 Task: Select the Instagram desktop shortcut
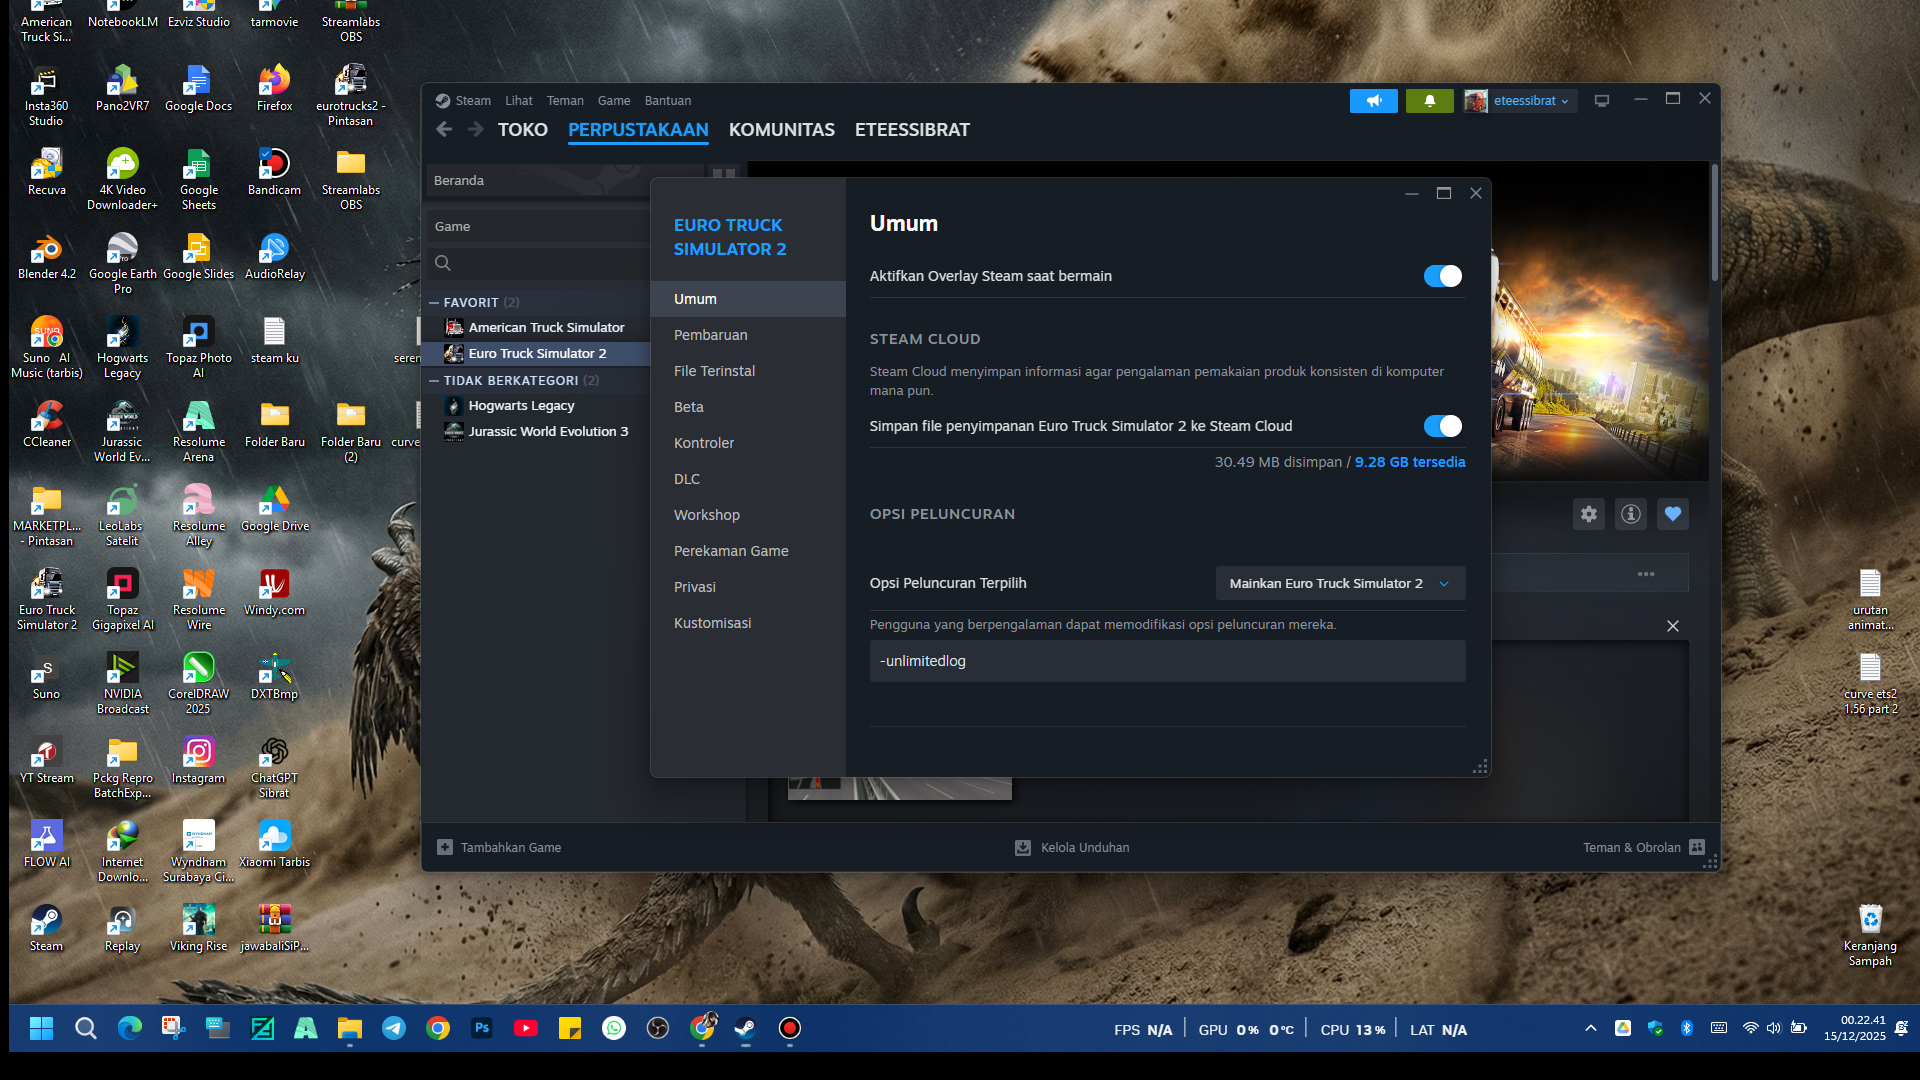pyautogui.click(x=198, y=761)
